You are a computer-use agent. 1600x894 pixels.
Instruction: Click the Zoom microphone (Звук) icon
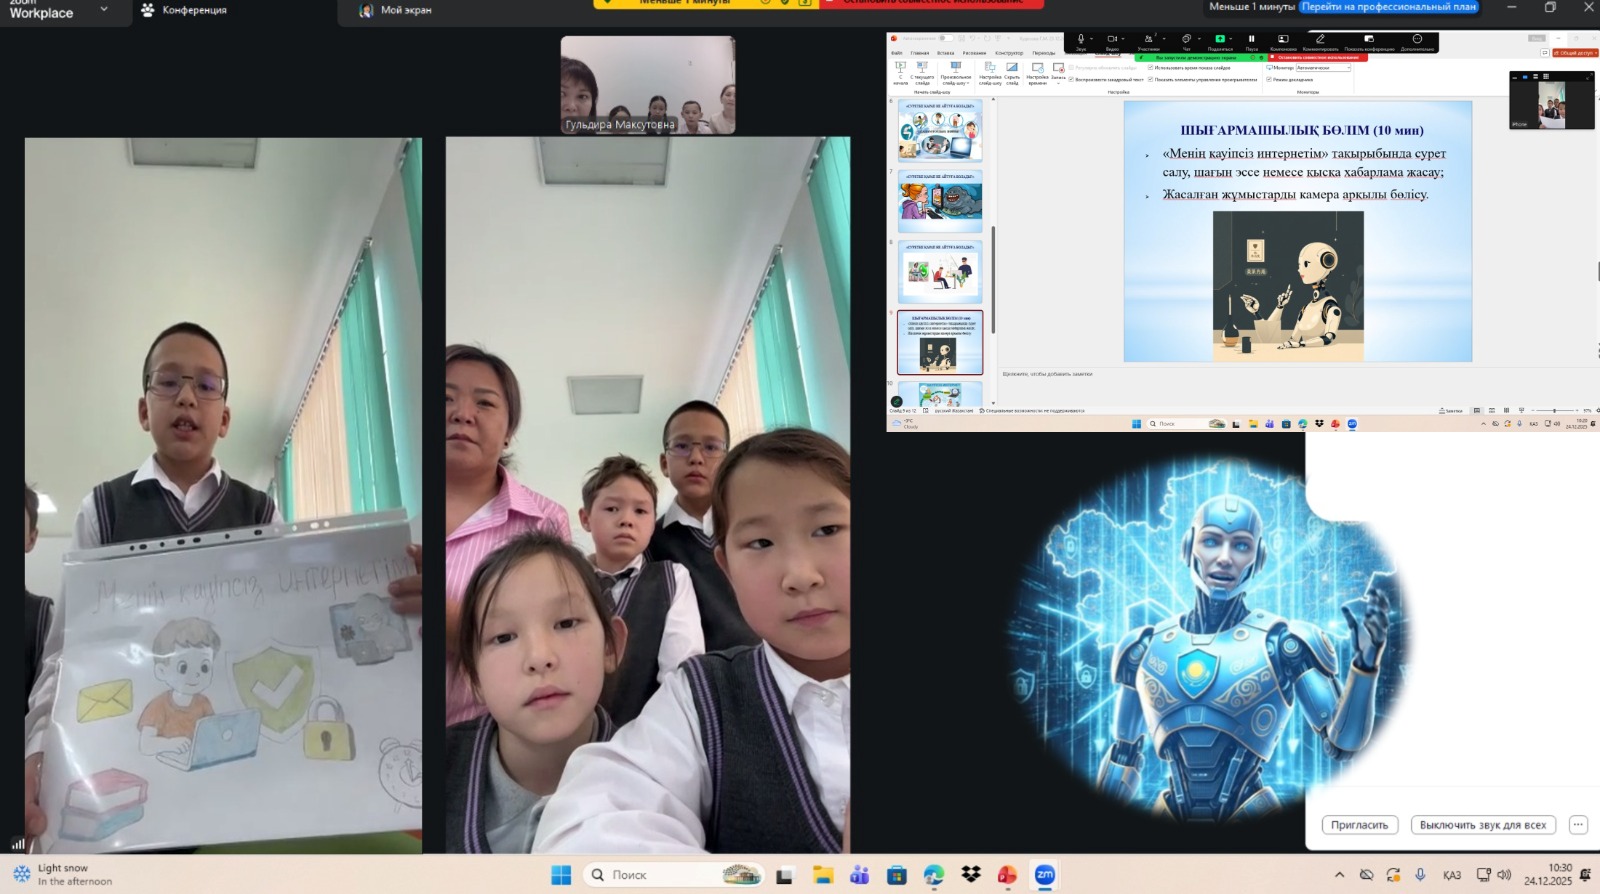pos(1080,39)
